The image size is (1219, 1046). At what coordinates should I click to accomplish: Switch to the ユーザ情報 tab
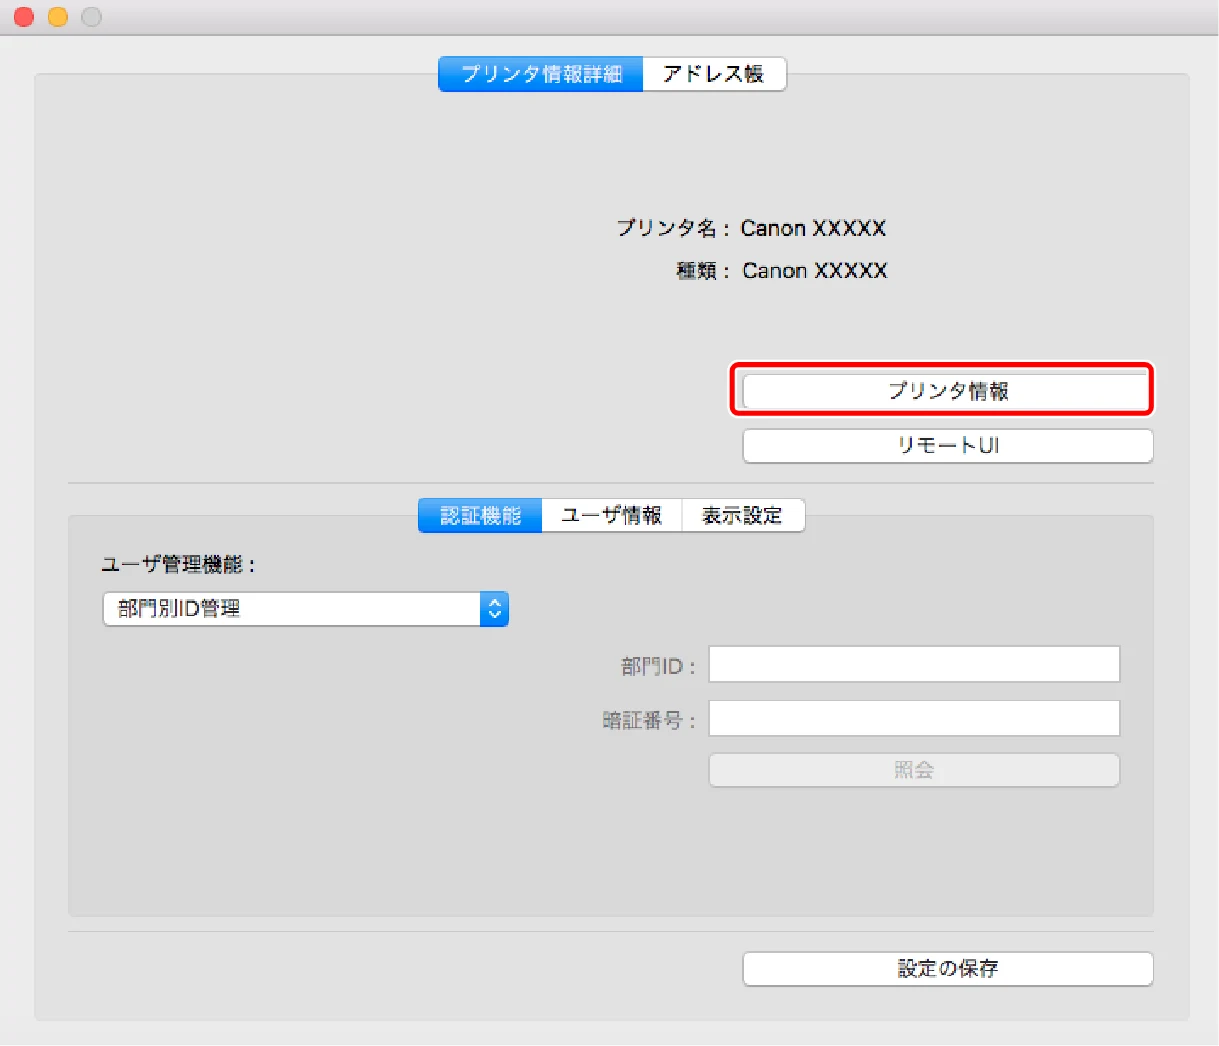tap(611, 516)
